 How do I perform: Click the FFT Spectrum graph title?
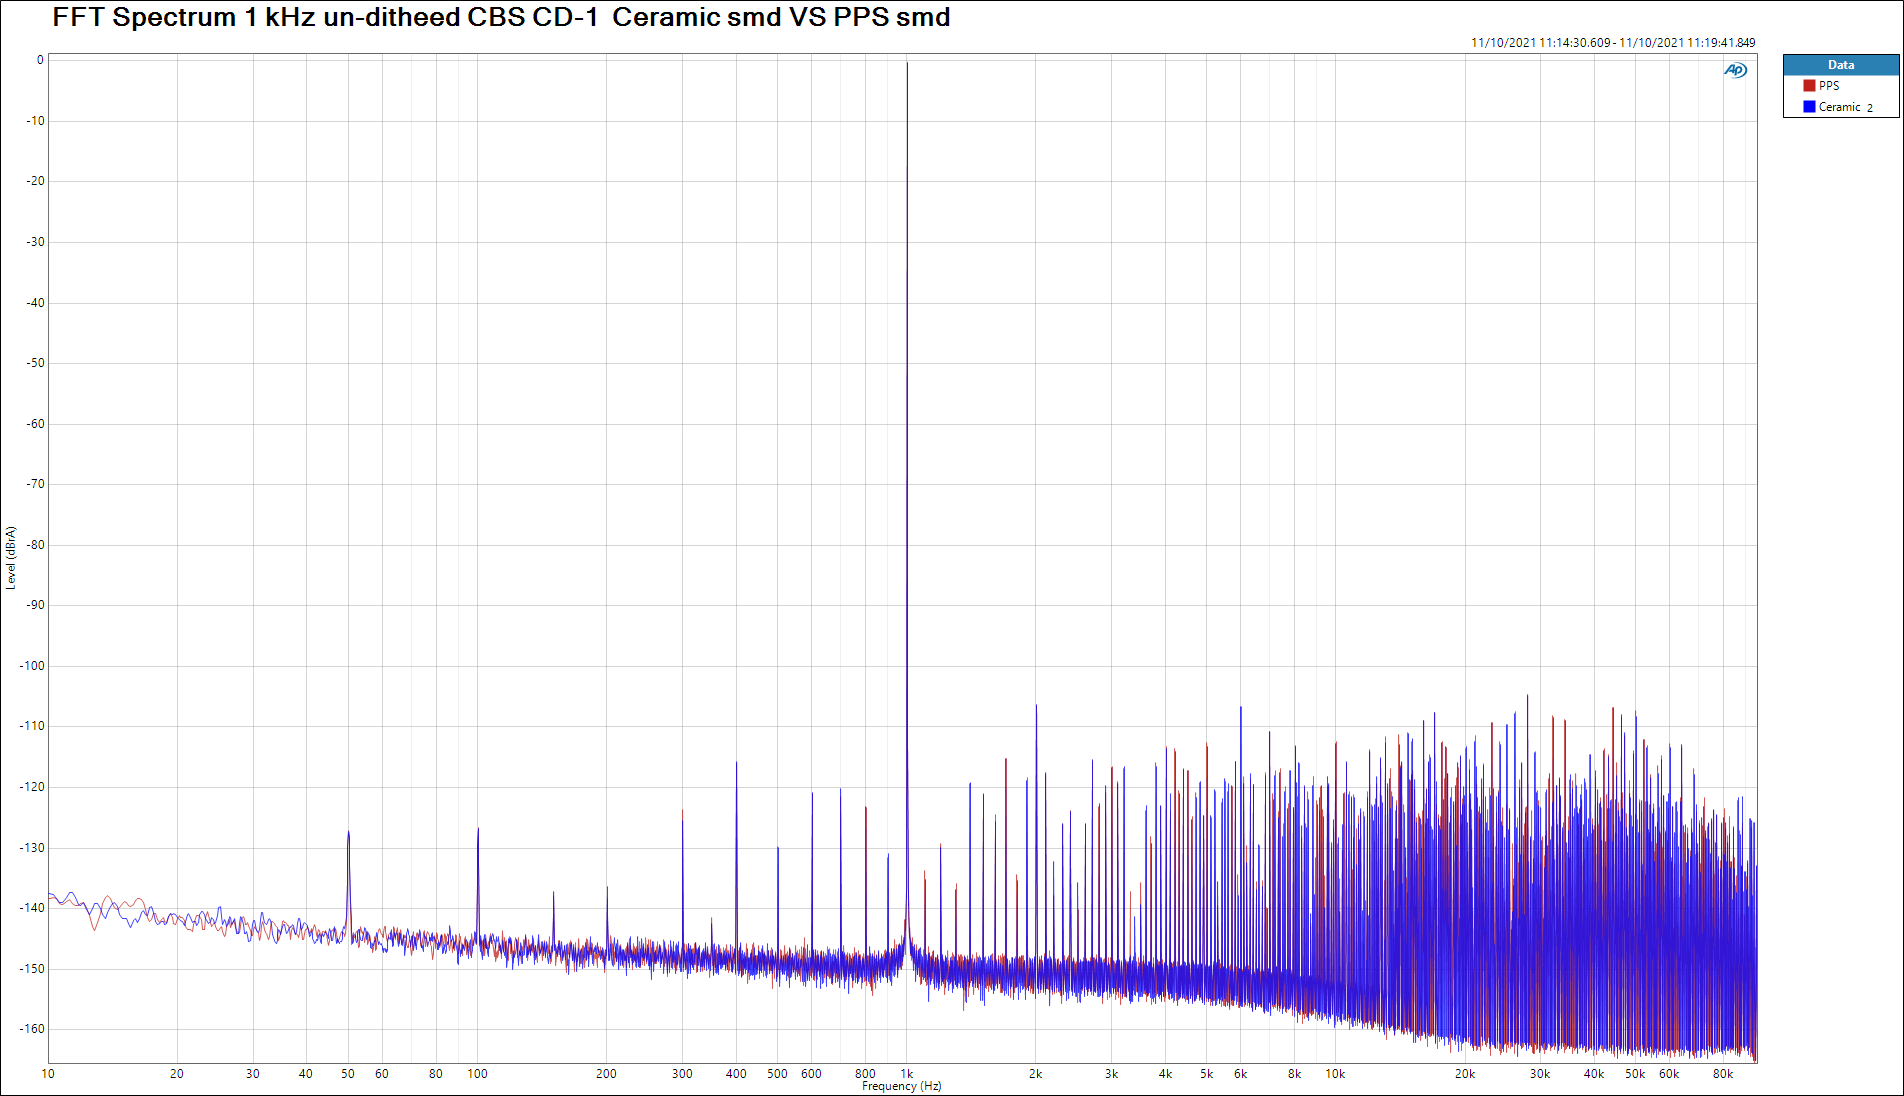pyautogui.click(x=501, y=17)
